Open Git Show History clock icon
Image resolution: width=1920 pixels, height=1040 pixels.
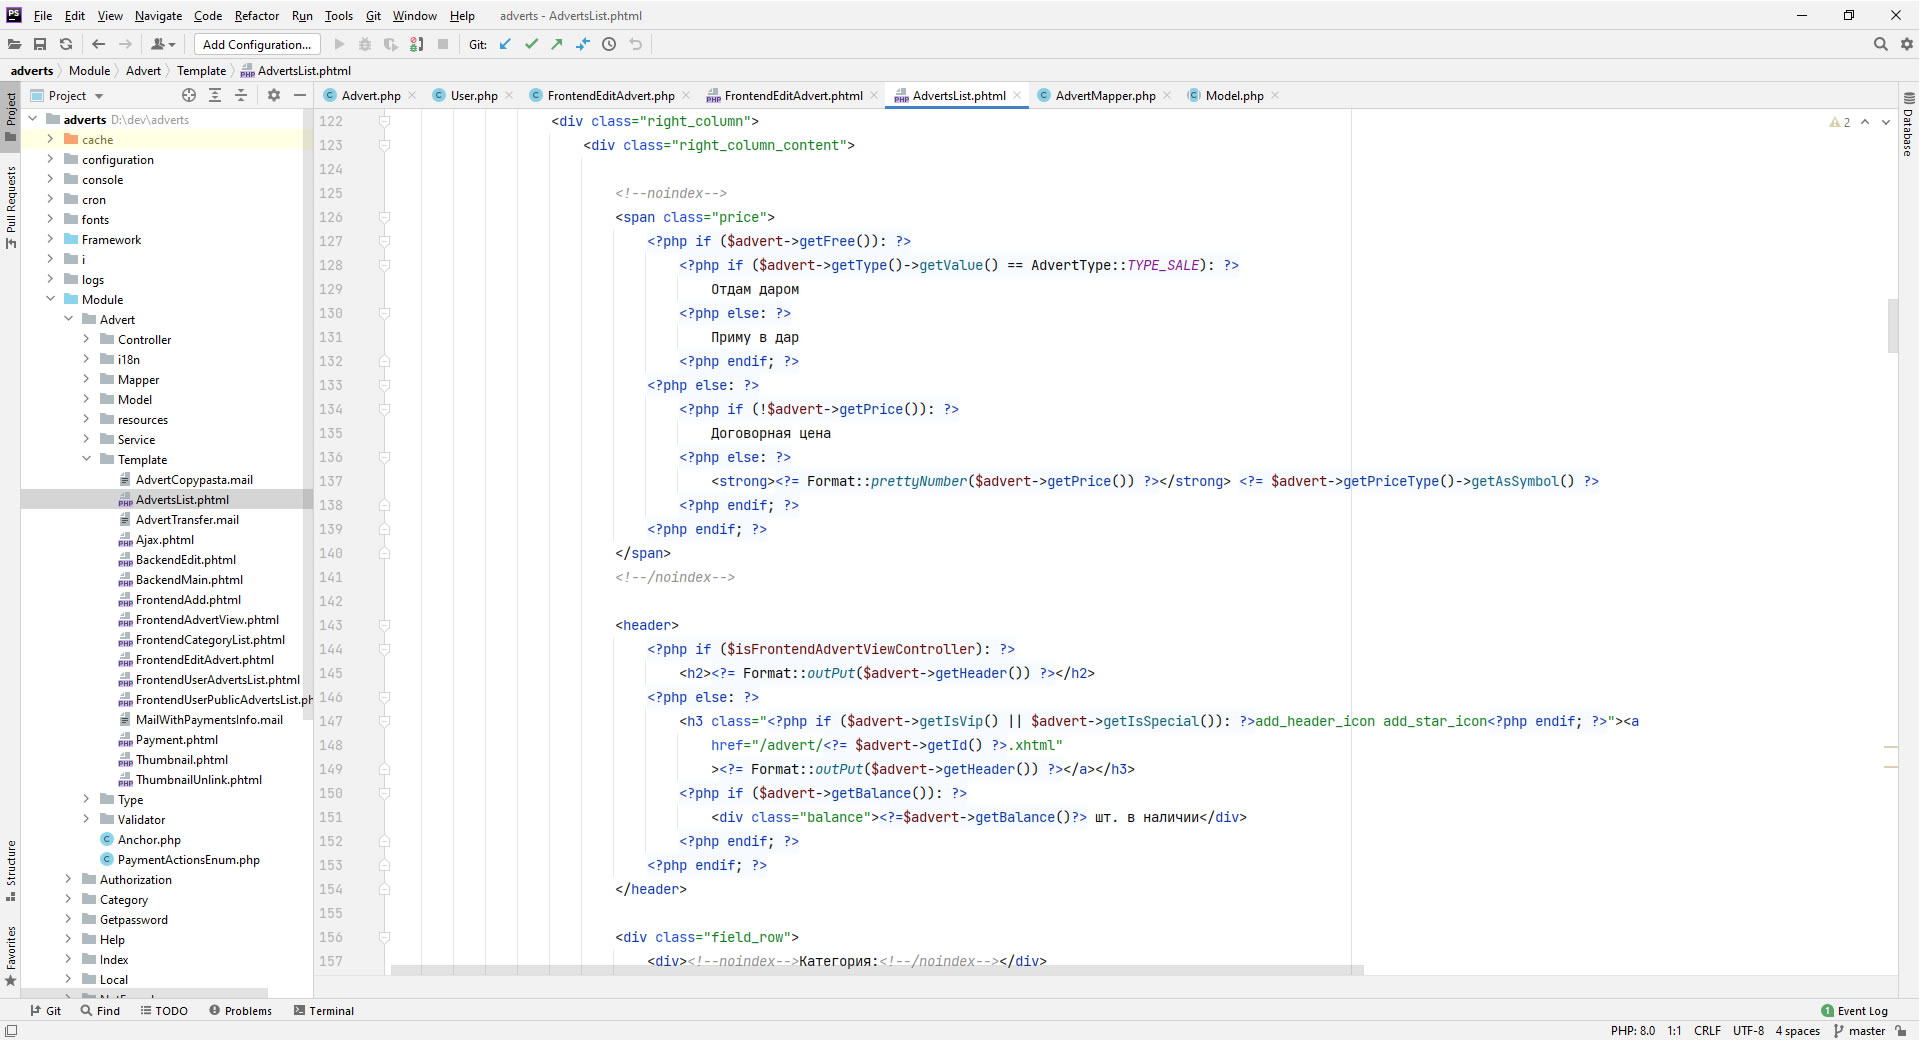tap(609, 44)
